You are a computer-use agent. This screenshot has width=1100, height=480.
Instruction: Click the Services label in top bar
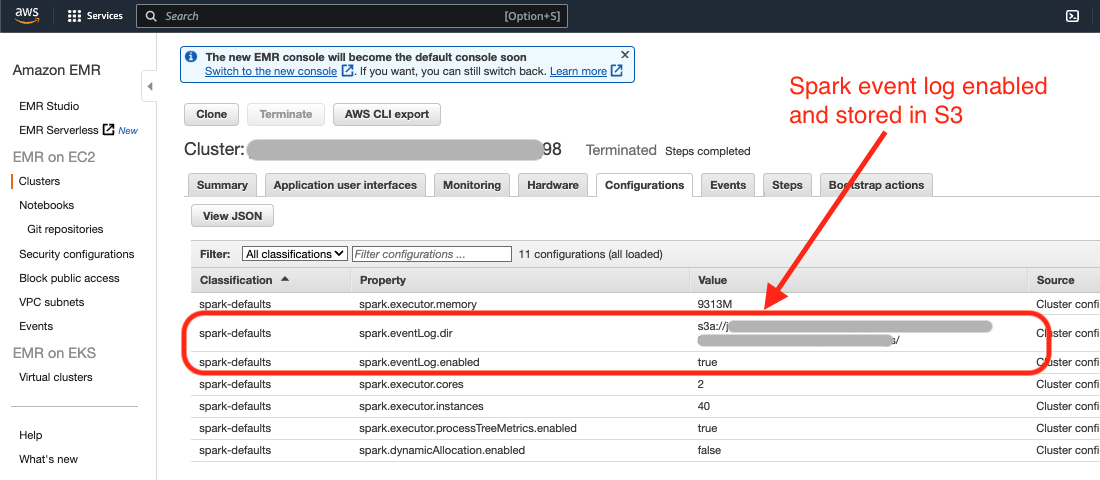point(105,16)
